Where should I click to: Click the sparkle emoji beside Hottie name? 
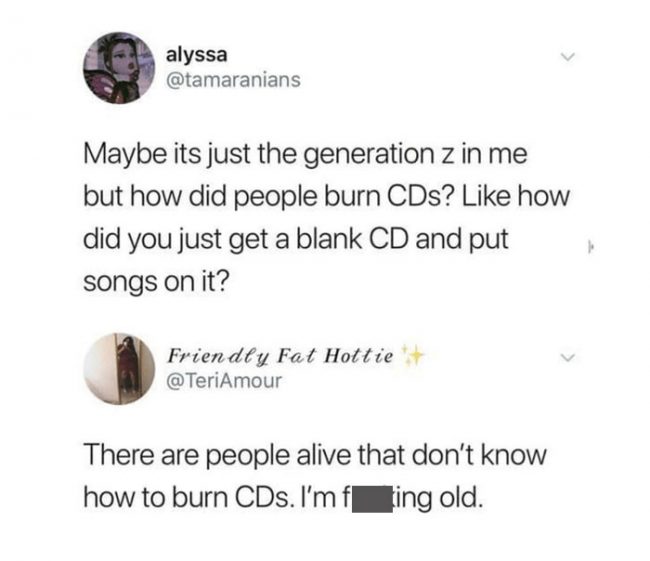412,355
